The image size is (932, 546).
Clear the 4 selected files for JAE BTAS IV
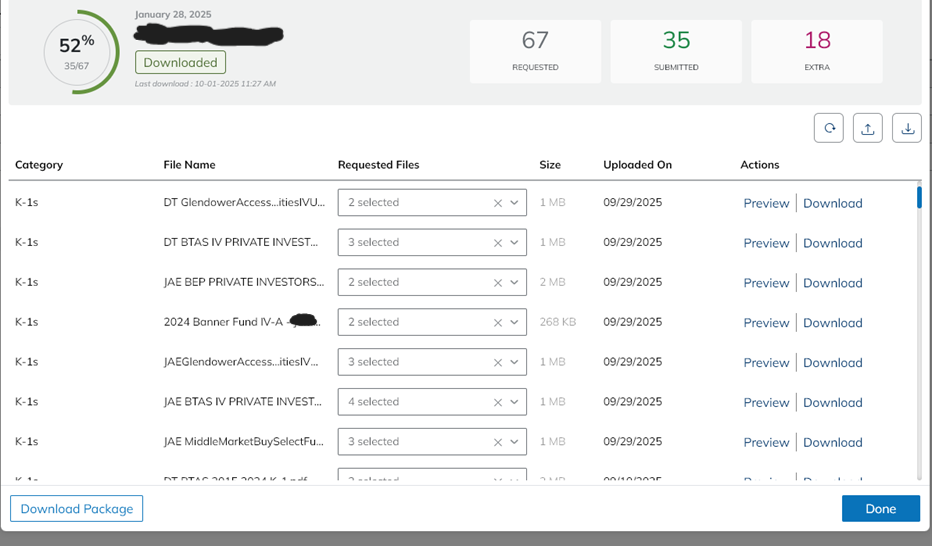click(x=498, y=402)
